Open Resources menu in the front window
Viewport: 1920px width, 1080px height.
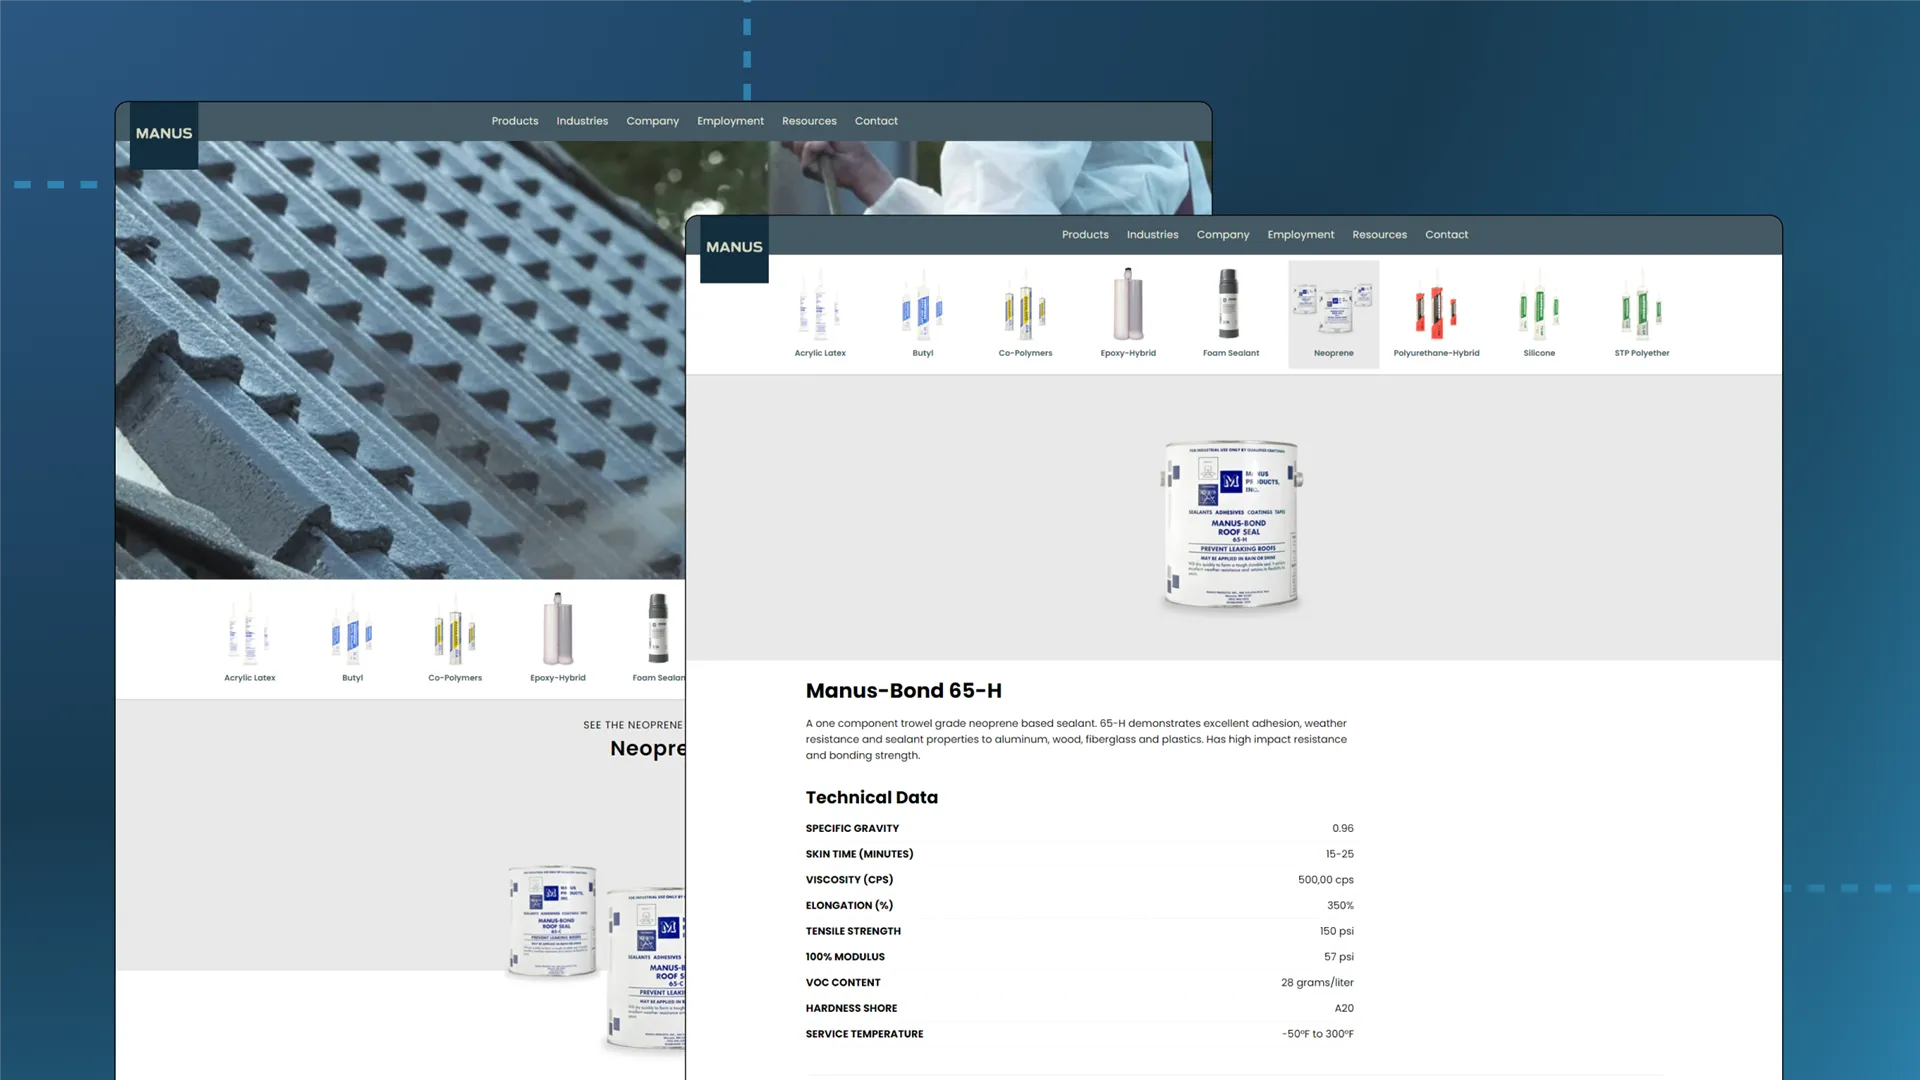pos(1379,235)
